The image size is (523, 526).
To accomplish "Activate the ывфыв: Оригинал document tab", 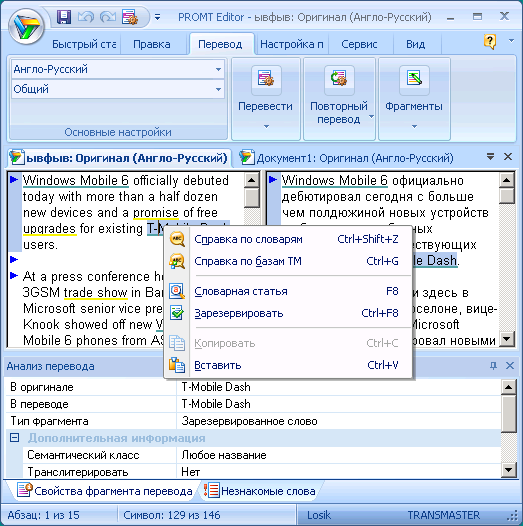I will [x=118, y=158].
